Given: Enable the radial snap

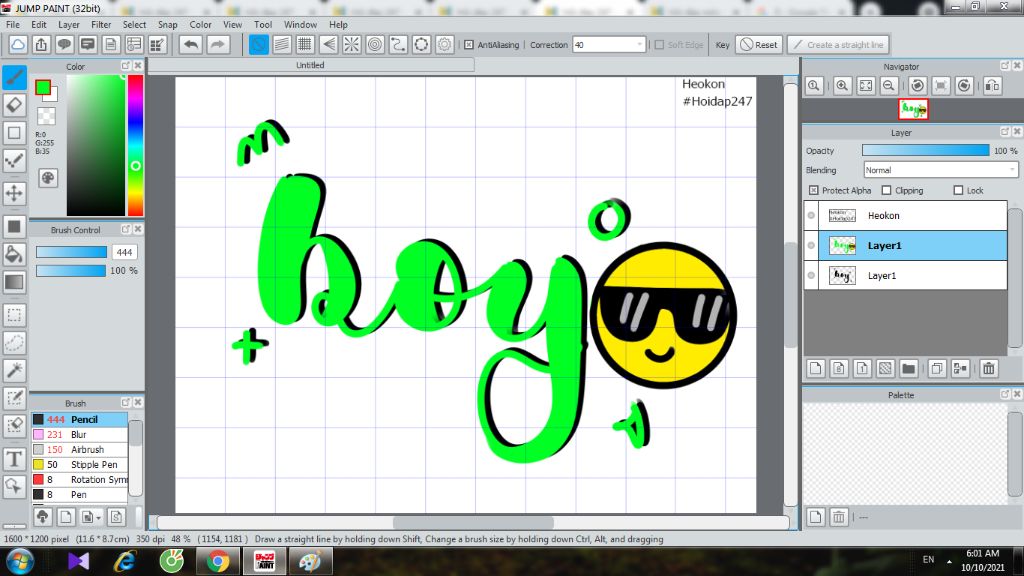Looking at the screenshot, I should coord(351,44).
